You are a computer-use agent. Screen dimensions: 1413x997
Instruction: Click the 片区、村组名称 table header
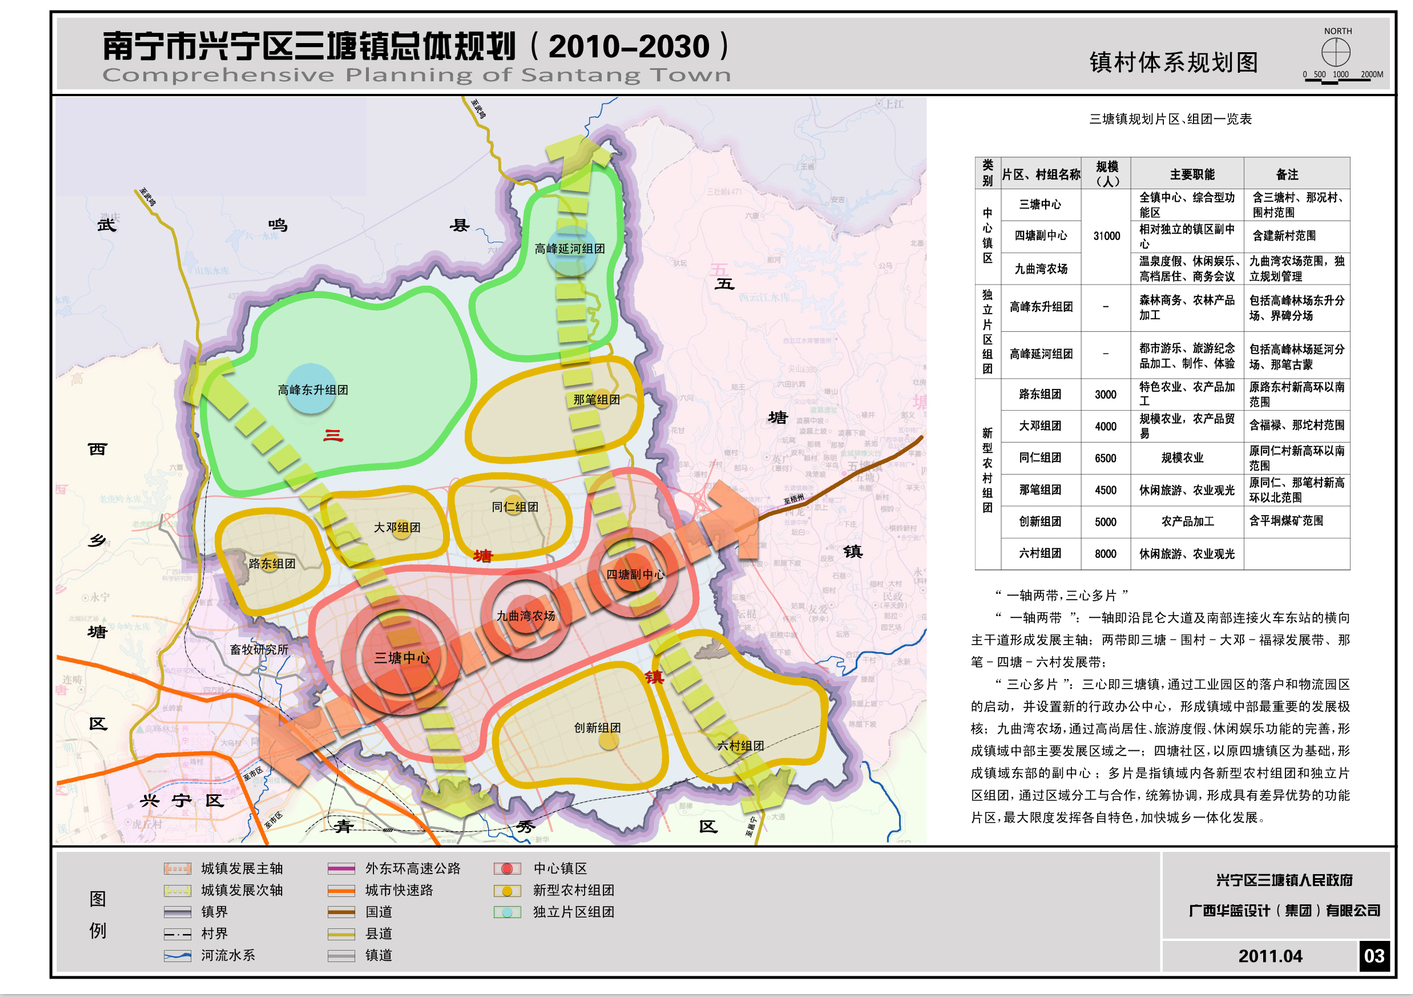click(1041, 174)
